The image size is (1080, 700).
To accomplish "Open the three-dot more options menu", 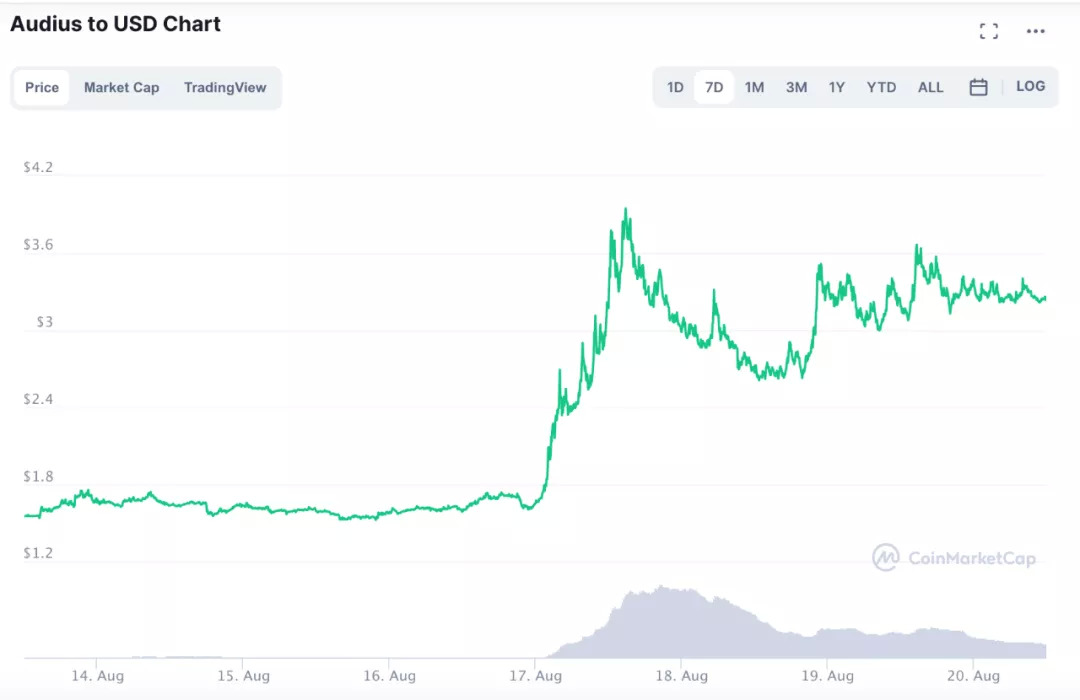I will click(1036, 31).
